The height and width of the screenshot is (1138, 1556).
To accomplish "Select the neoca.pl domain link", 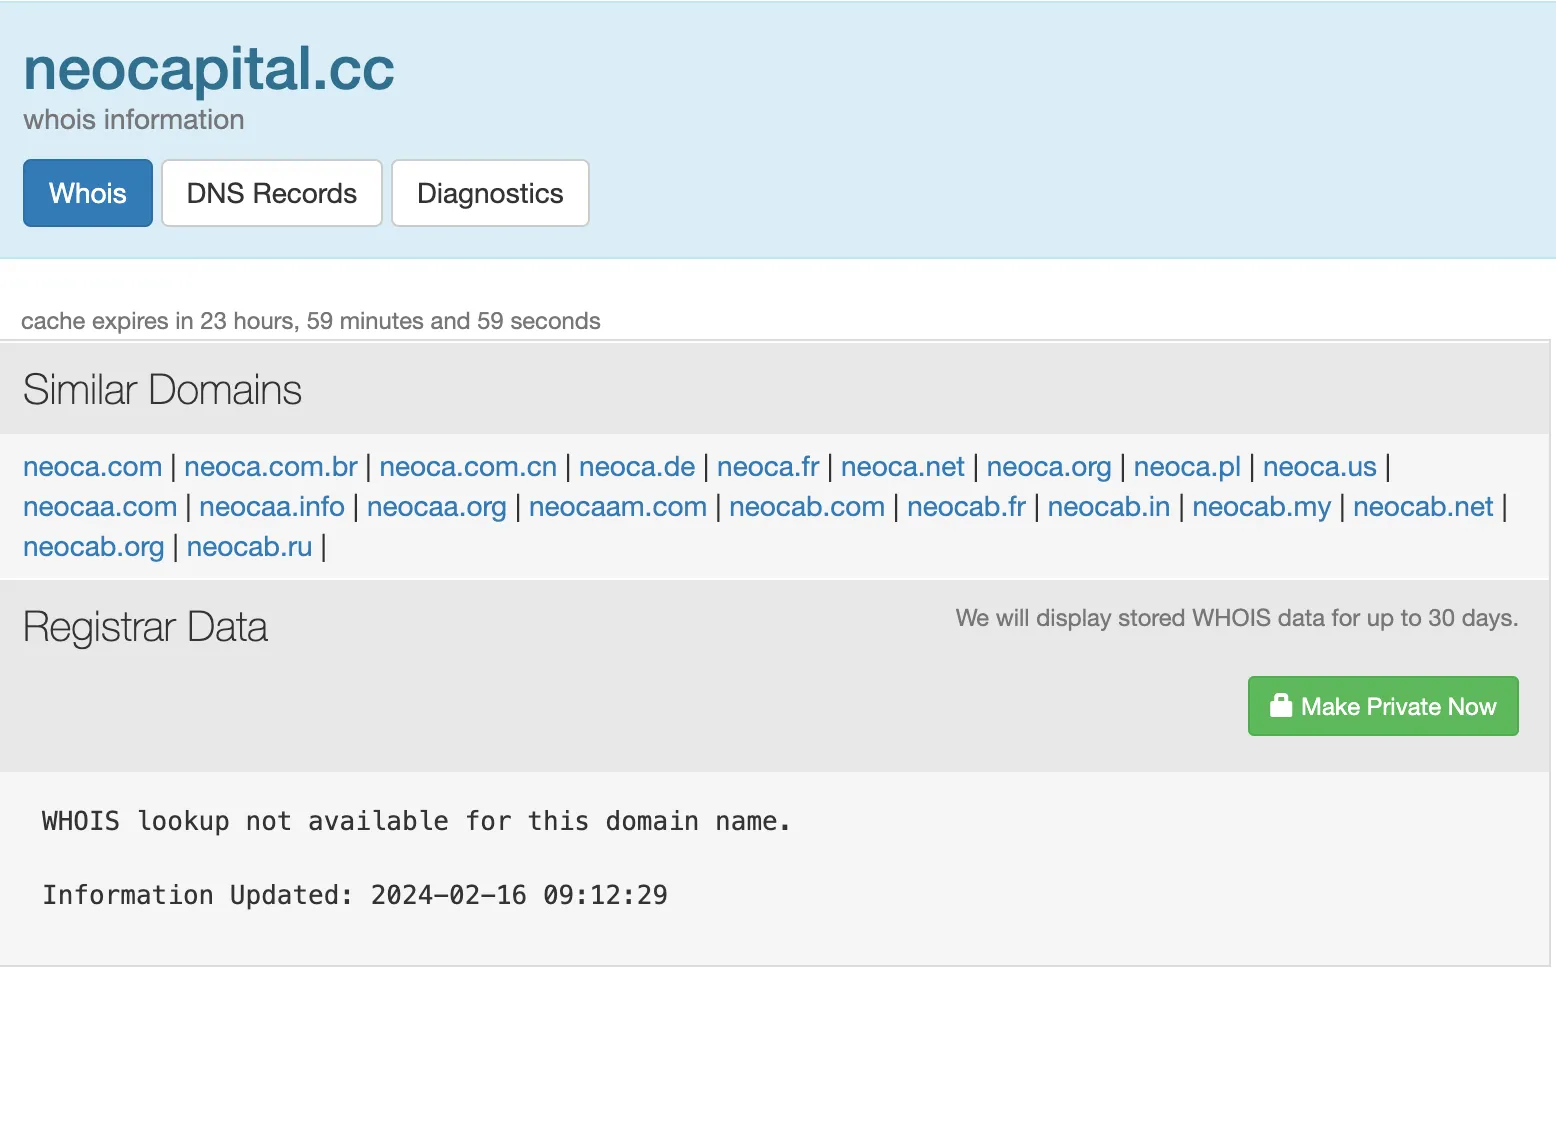I will 1187,467.
